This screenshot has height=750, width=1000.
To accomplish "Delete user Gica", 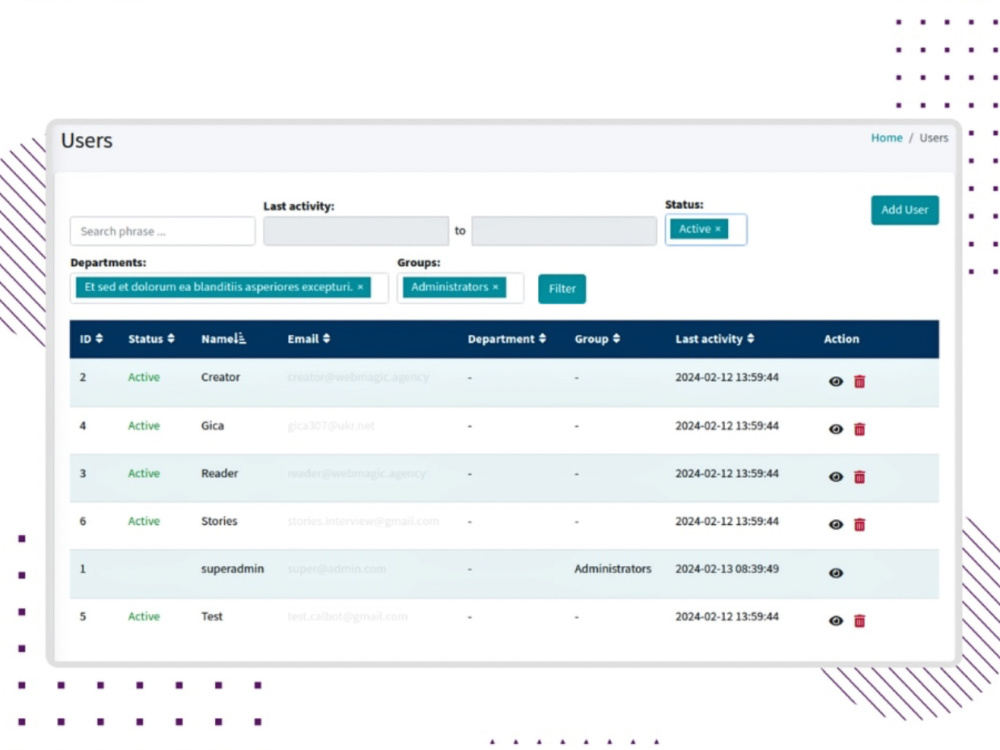I will click(x=859, y=429).
